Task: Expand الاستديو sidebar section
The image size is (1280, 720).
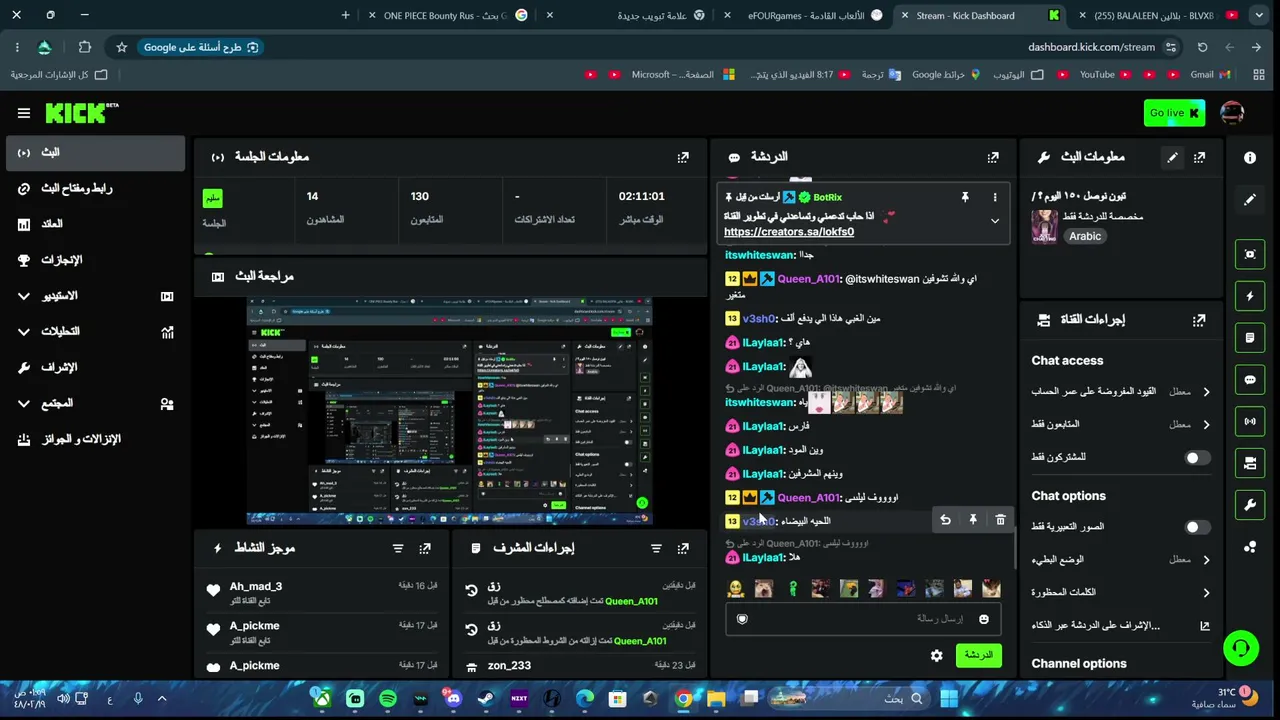Action: tap(93, 296)
